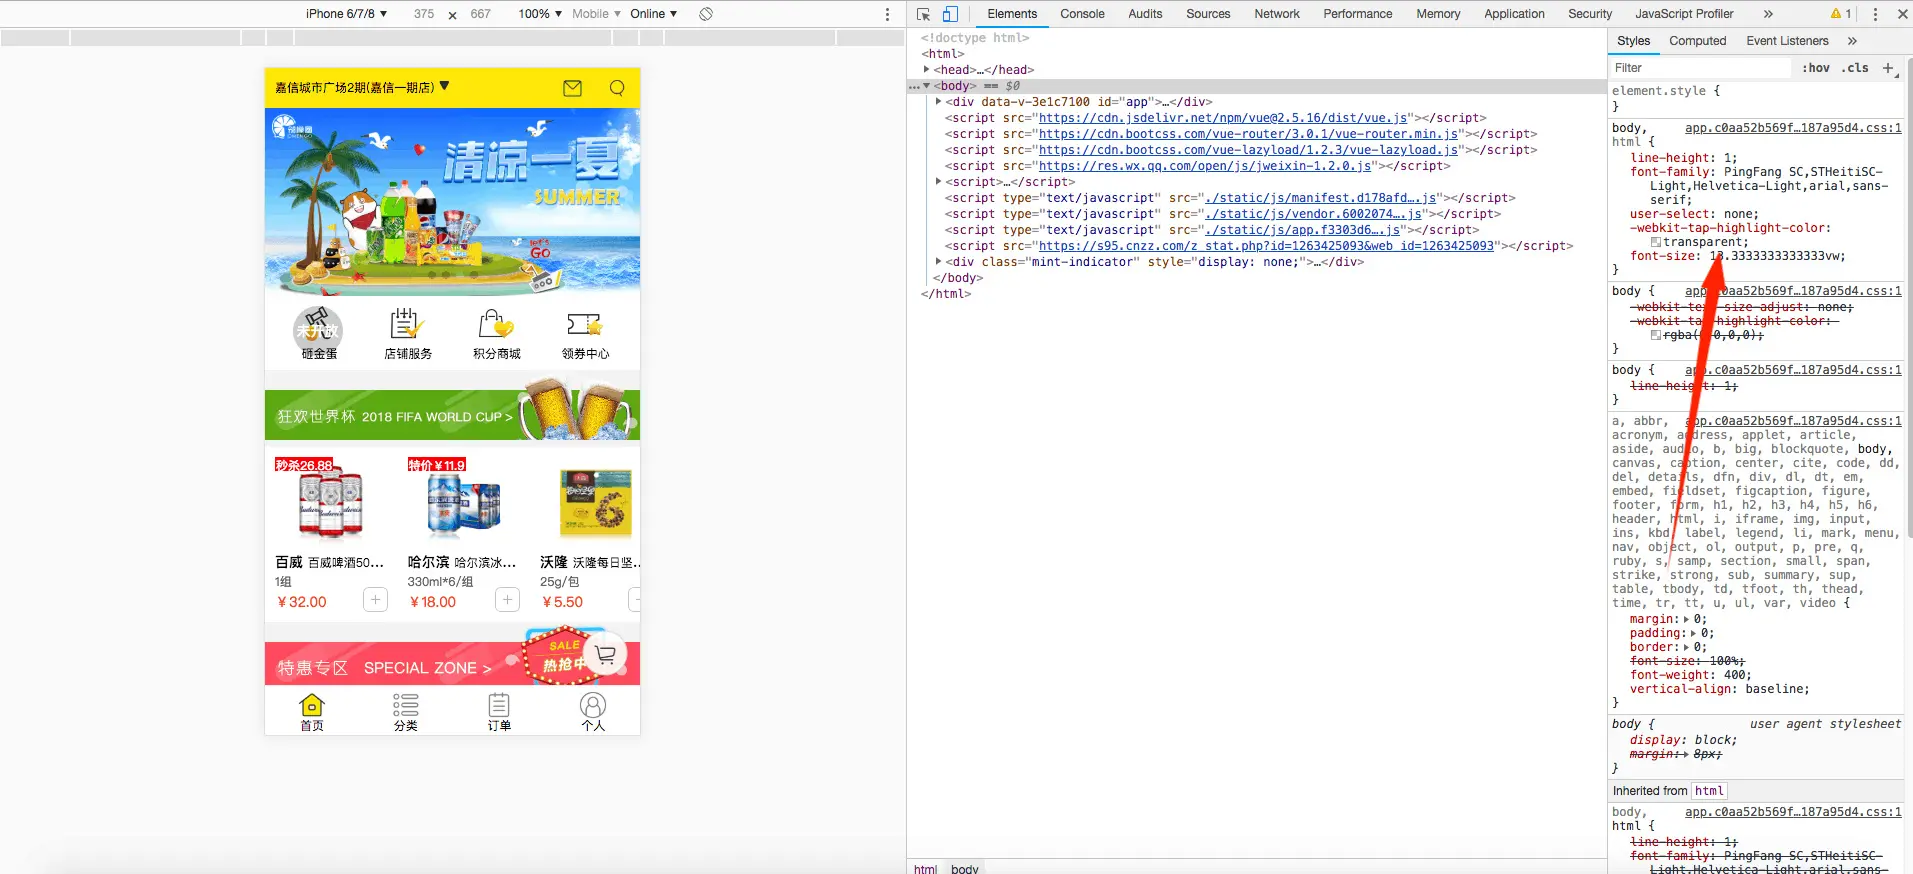Toggle the .cls class editor
1913x874 pixels.
pyautogui.click(x=1856, y=68)
